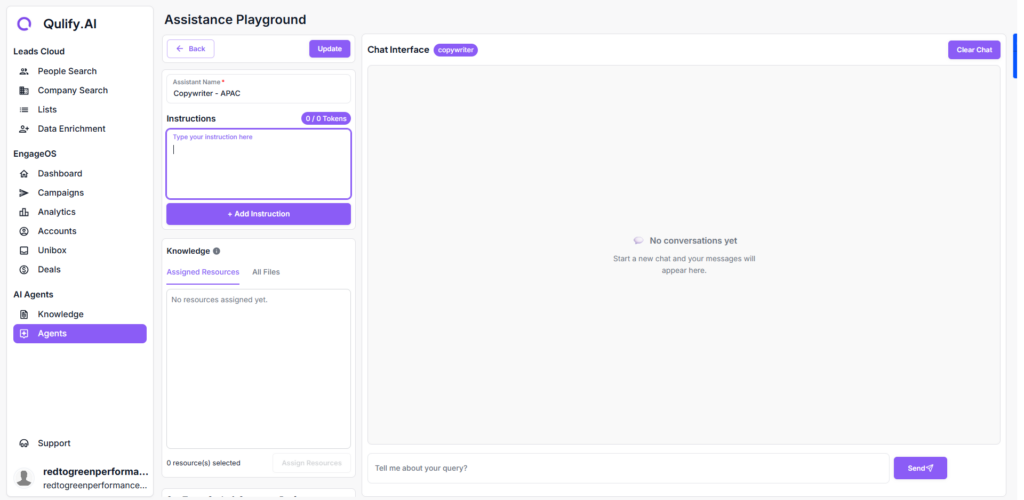1024x500 pixels.
Task: Click the Knowledge info icon
Action: pos(217,251)
